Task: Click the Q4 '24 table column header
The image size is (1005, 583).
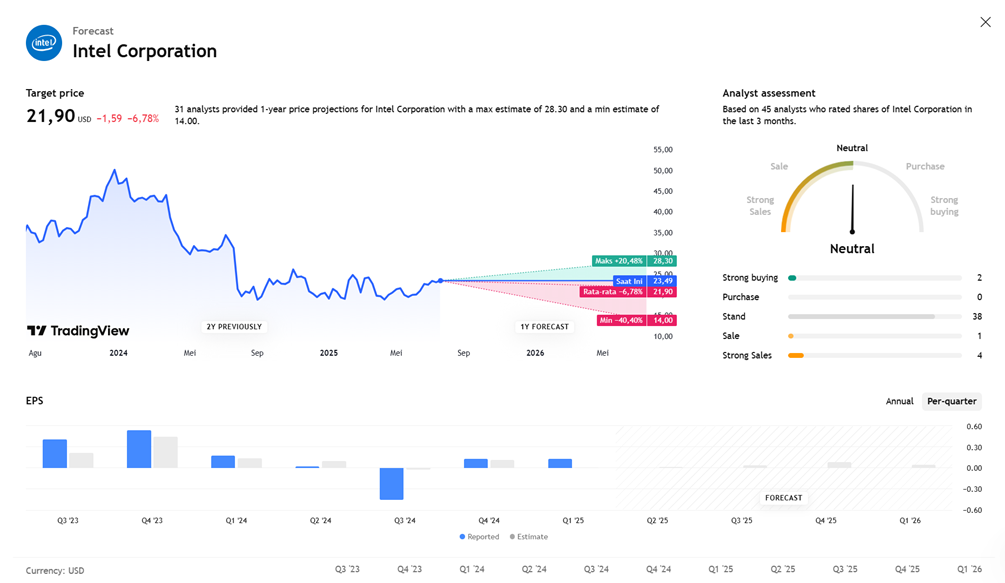Action: click(x=658, y=569)
